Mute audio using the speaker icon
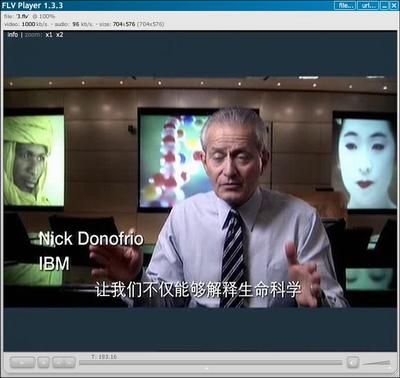The height and width of the screenshot is (378, 400). [352, 362]
